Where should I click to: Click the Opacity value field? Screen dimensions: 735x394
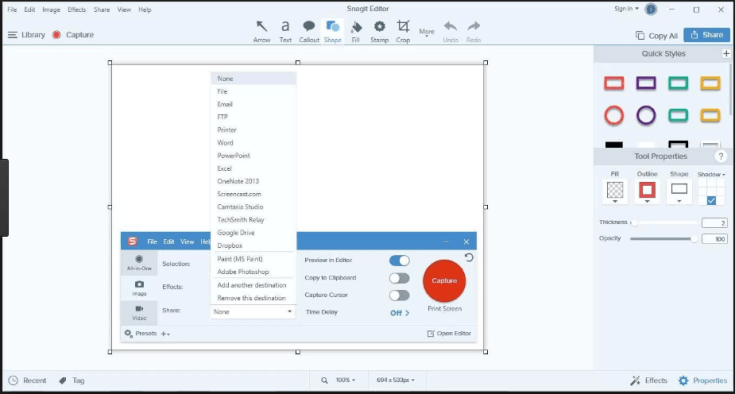(714, 239)
